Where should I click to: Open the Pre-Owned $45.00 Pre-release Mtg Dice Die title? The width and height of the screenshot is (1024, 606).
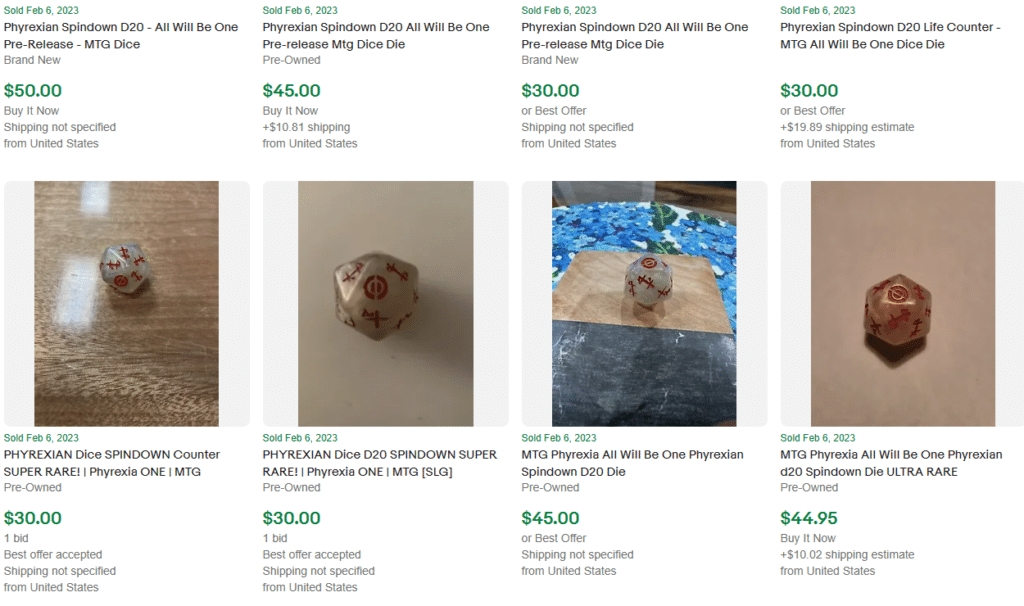[x=376, y=36]
